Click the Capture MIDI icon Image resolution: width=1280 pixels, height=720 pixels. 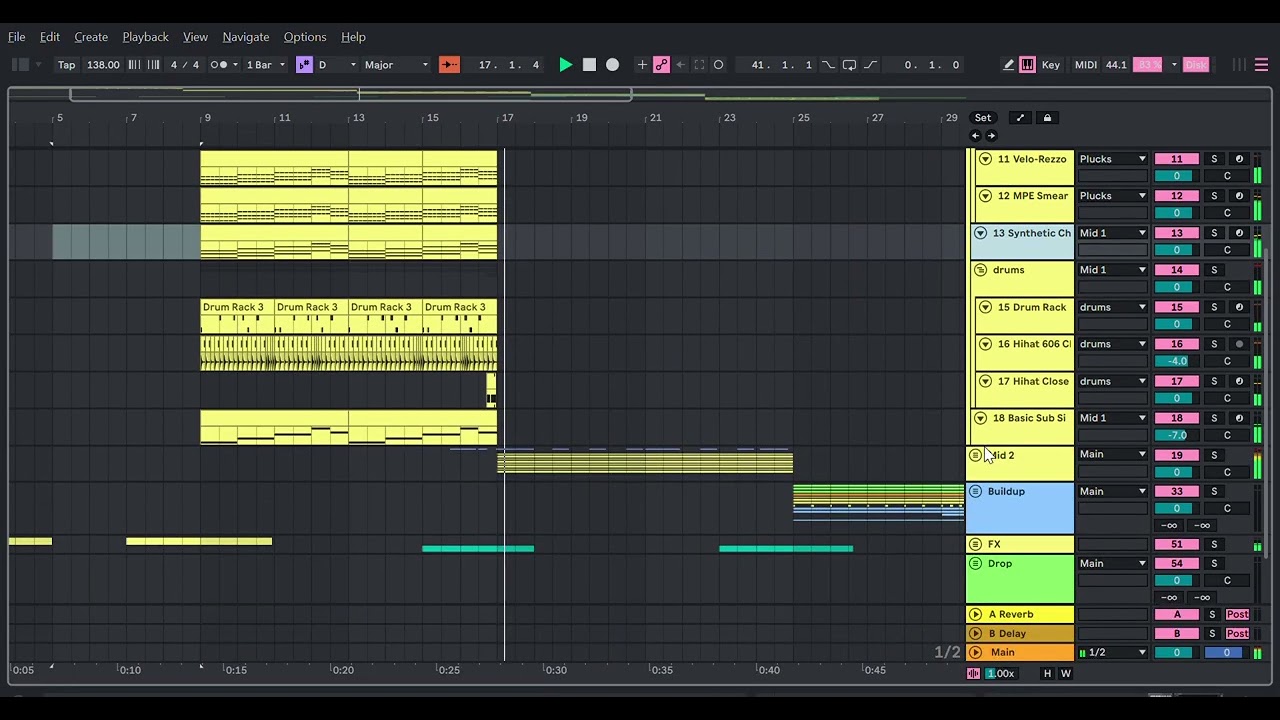pyautogui.click(x=699, y=65)
